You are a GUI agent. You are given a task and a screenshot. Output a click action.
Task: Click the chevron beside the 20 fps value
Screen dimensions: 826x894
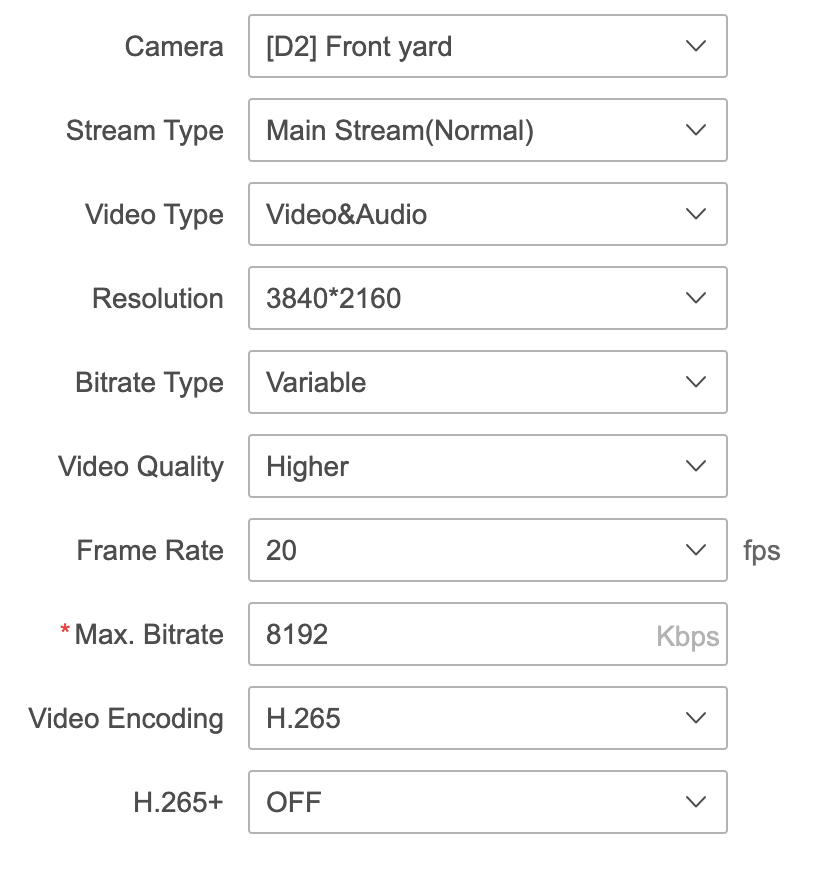(x=695, y=550)
